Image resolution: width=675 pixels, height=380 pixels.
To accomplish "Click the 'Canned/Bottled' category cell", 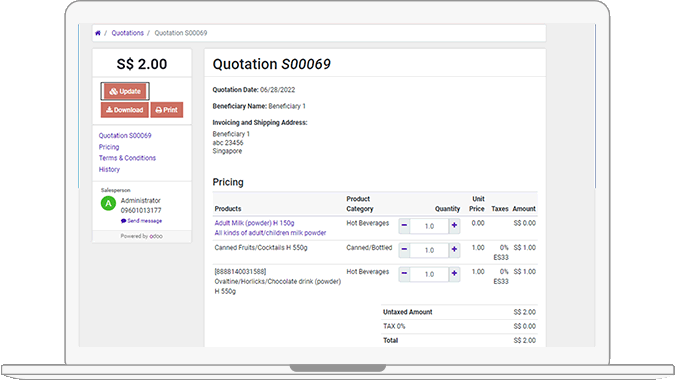I will pos(369,247).
